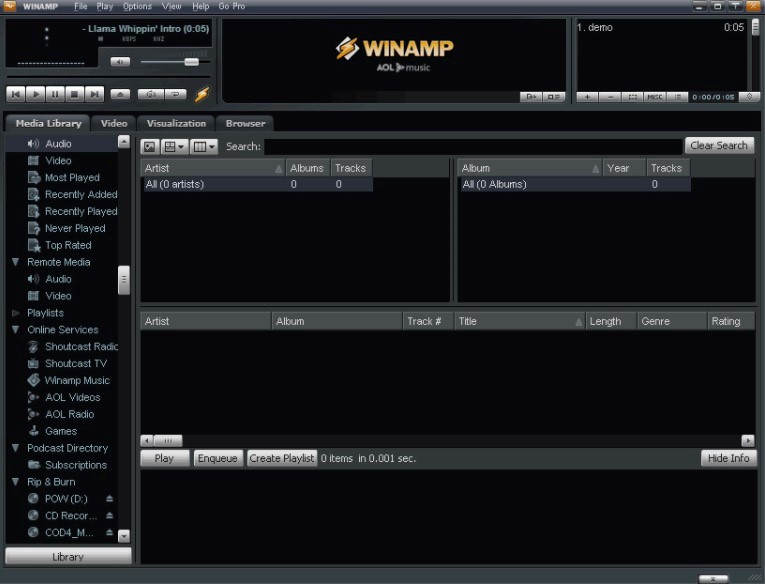The width and height of the screenshot is (765, 584).
Task: Click the volume slider handle
Action: pyautogui.click(x=191, y=62)
